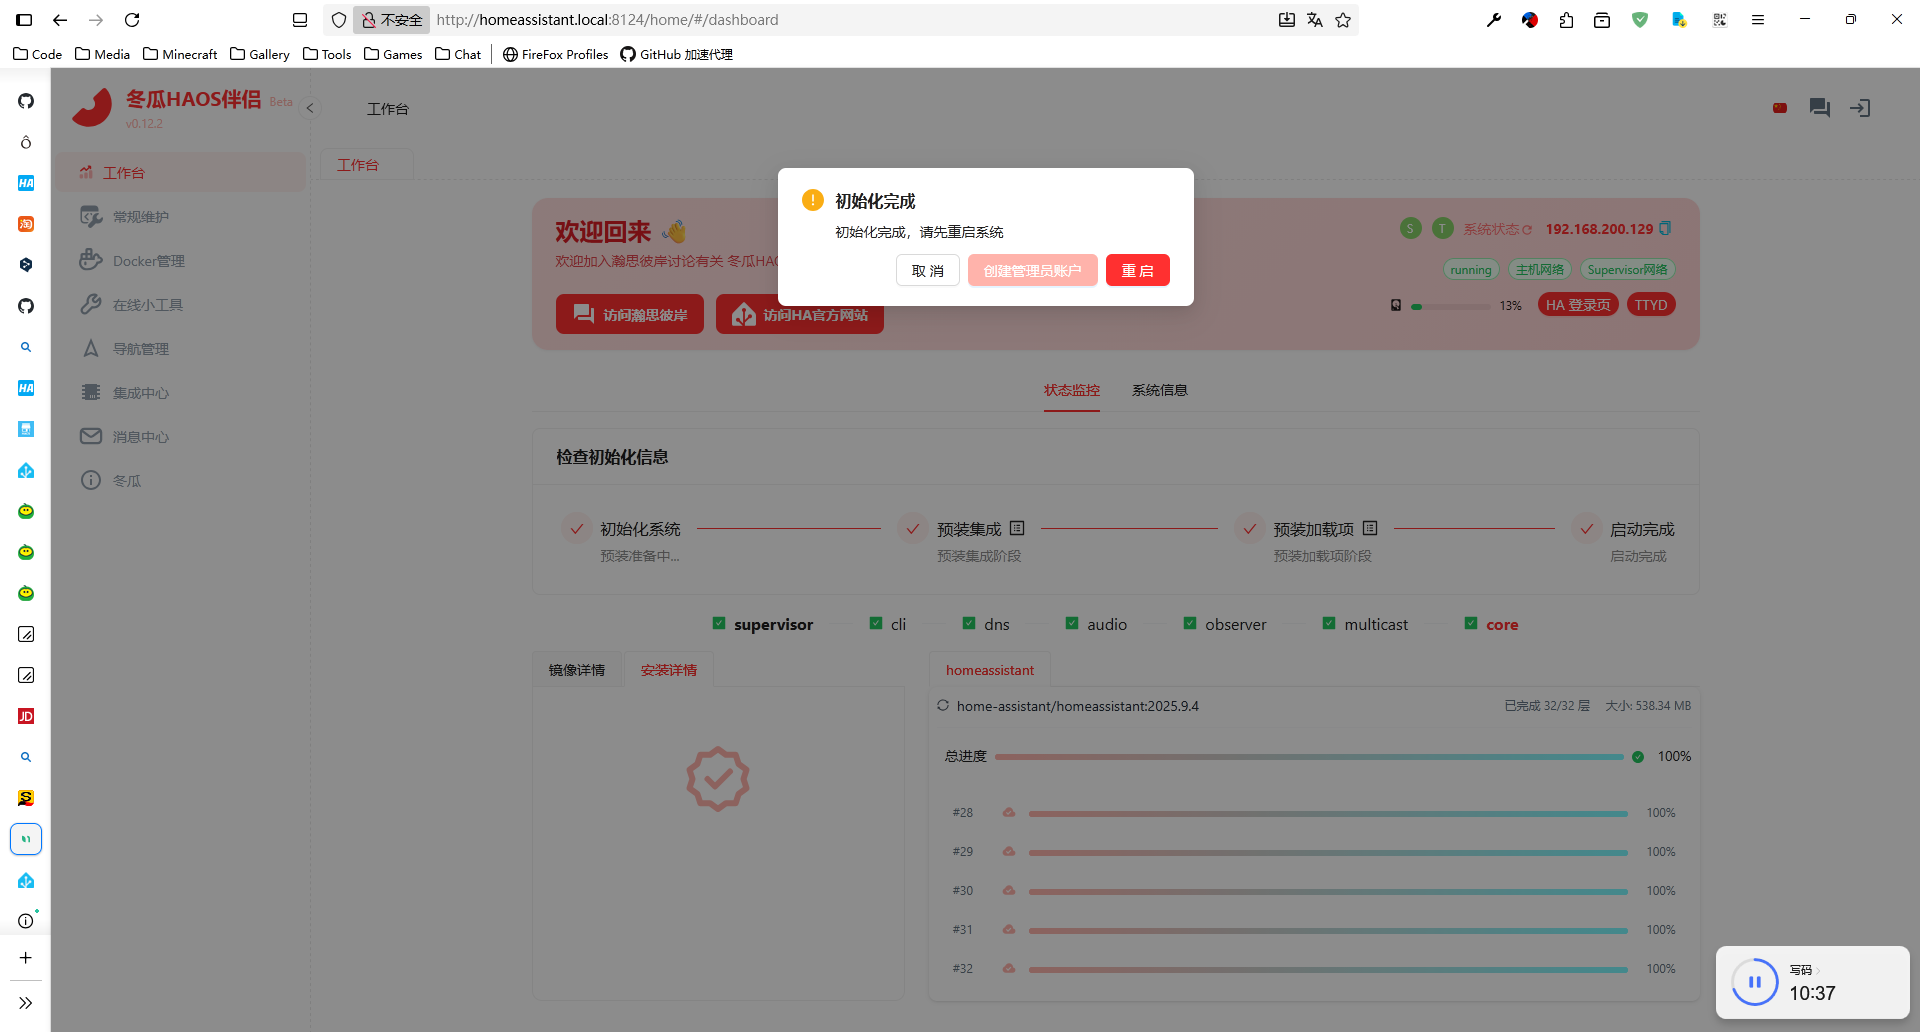
Task: Open Docker管理 in the sidebar menu
Action: click(x=180, y=261)
